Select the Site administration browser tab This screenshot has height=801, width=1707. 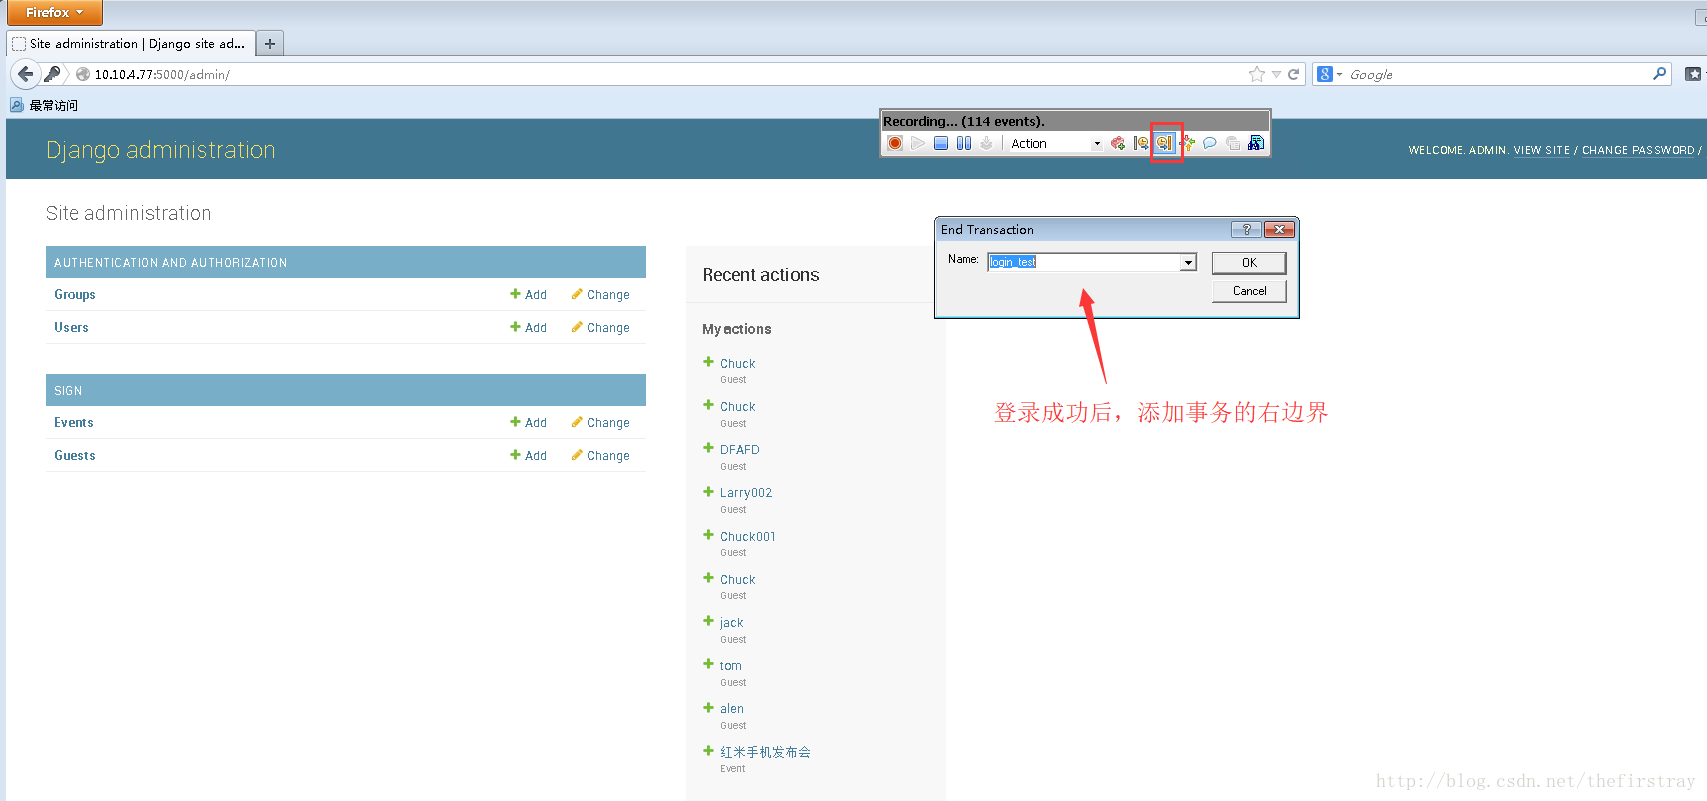tap(130, 44)
